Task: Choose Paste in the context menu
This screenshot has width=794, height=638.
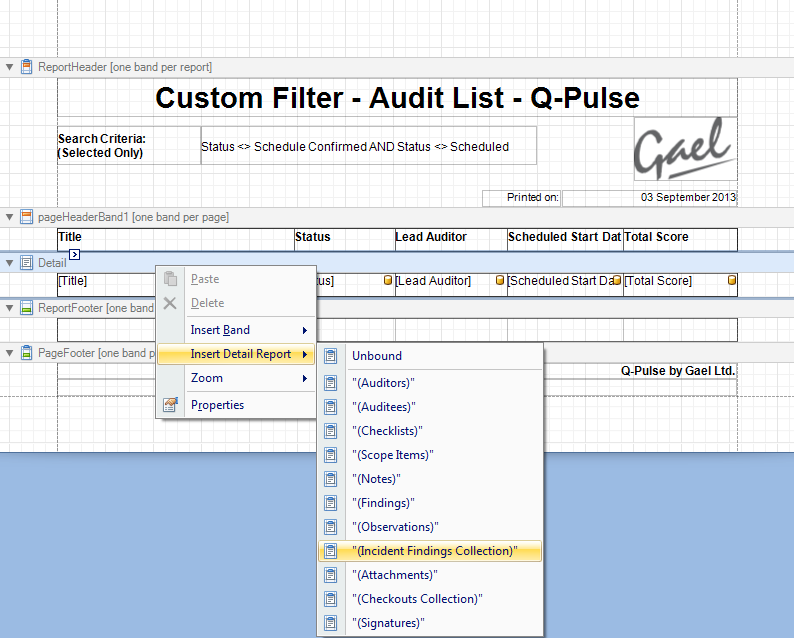Action: tap(236, 279)
